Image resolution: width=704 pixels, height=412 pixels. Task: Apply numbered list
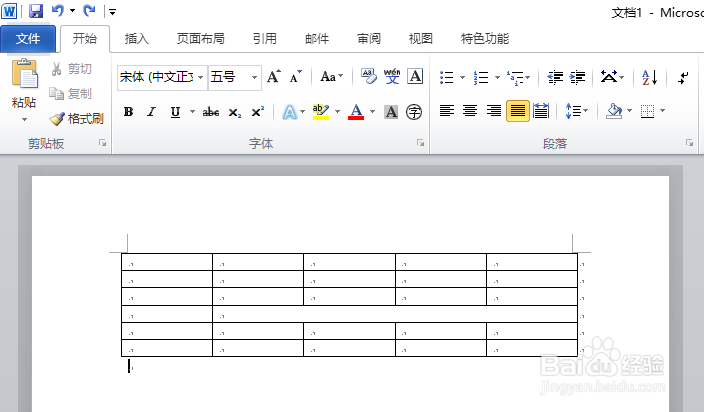pos(481,77)
